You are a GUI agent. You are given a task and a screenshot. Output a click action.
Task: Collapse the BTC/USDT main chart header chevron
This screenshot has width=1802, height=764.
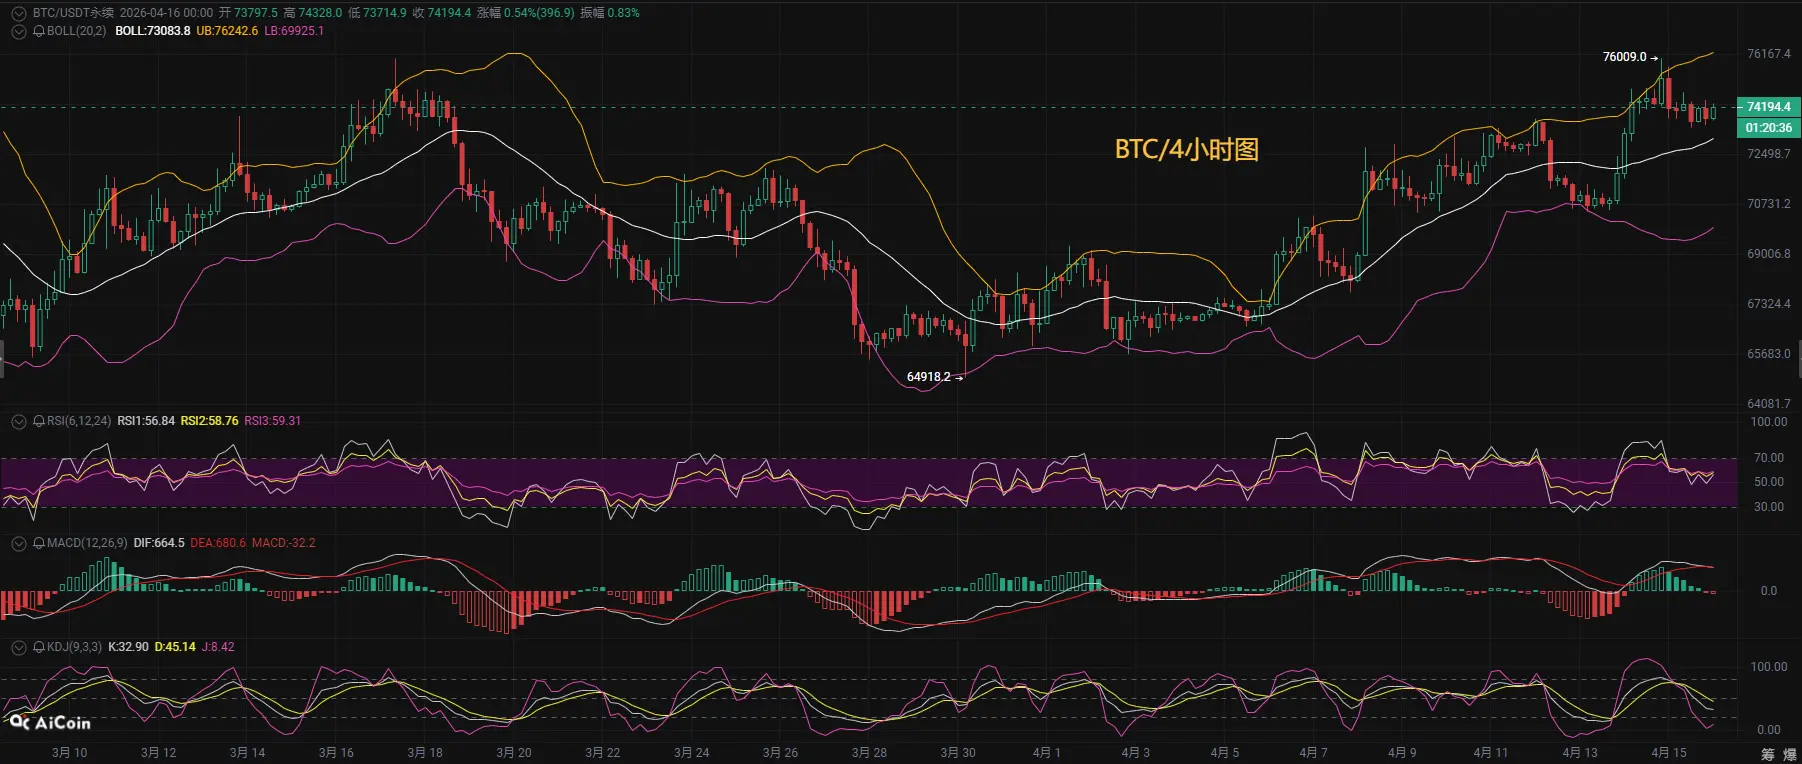coord(18,13)
